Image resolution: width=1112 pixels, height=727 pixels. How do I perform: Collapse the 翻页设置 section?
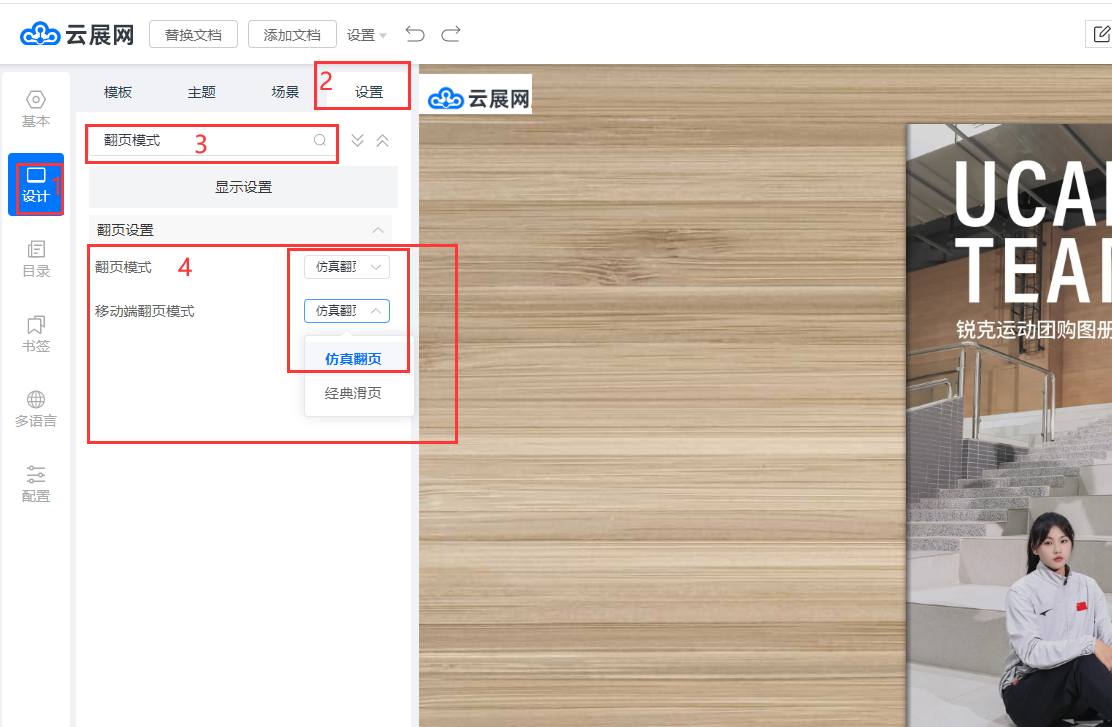coord(377,230)
